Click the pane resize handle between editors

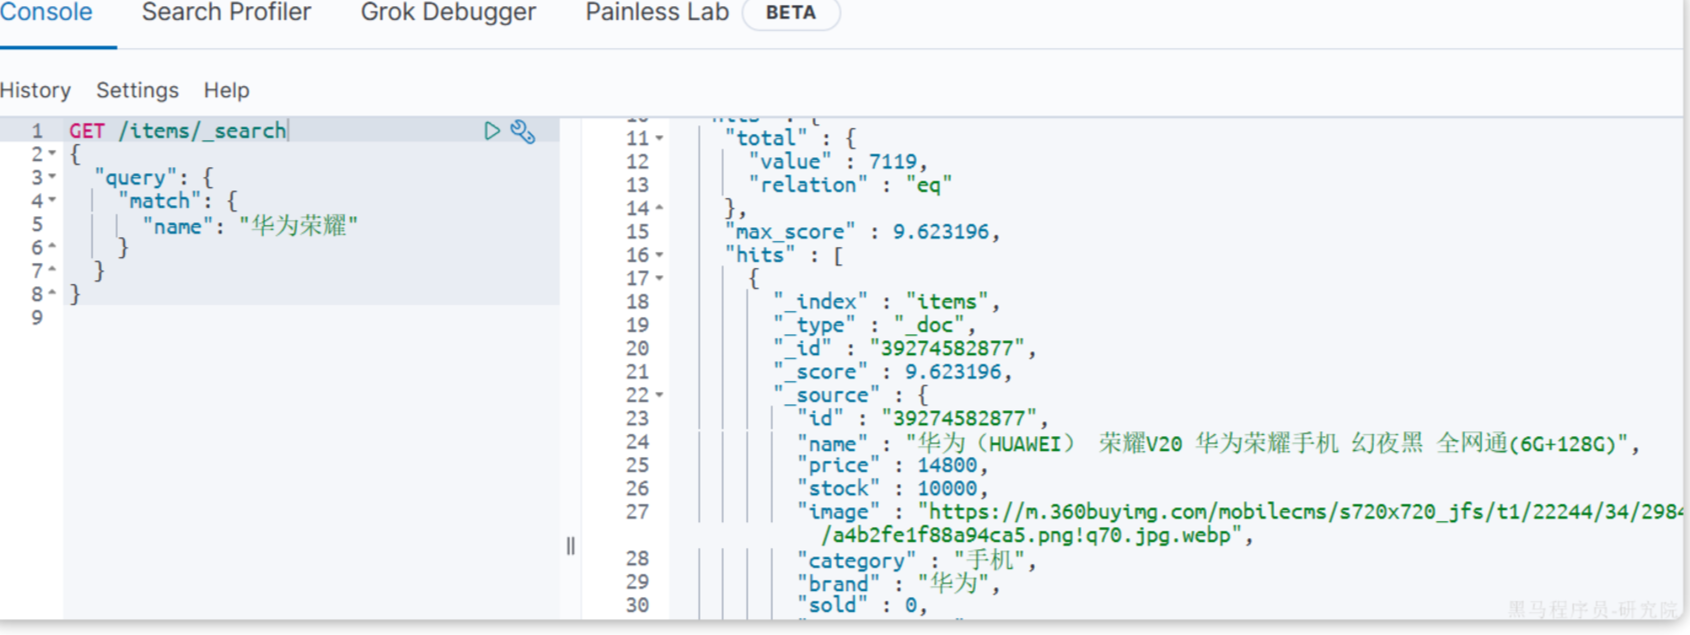coord(570,546)
